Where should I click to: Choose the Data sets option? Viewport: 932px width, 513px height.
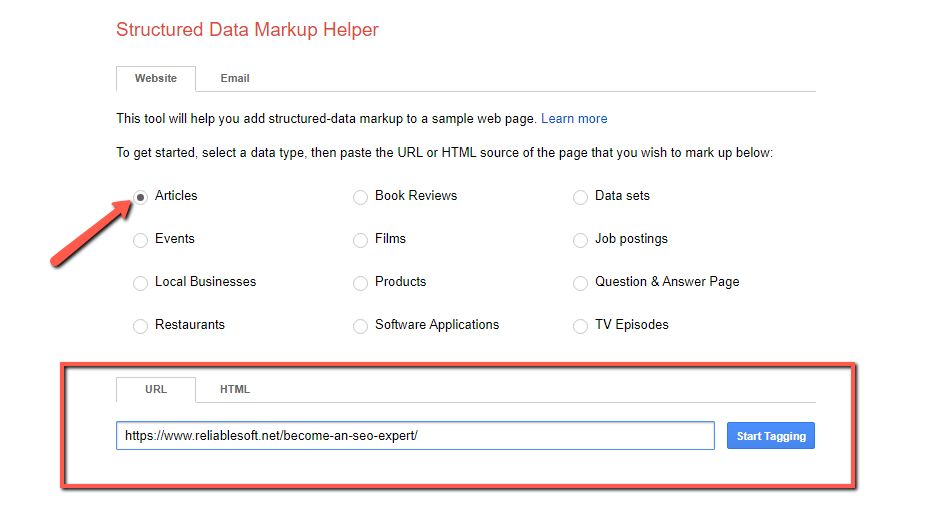coord(580,197)
